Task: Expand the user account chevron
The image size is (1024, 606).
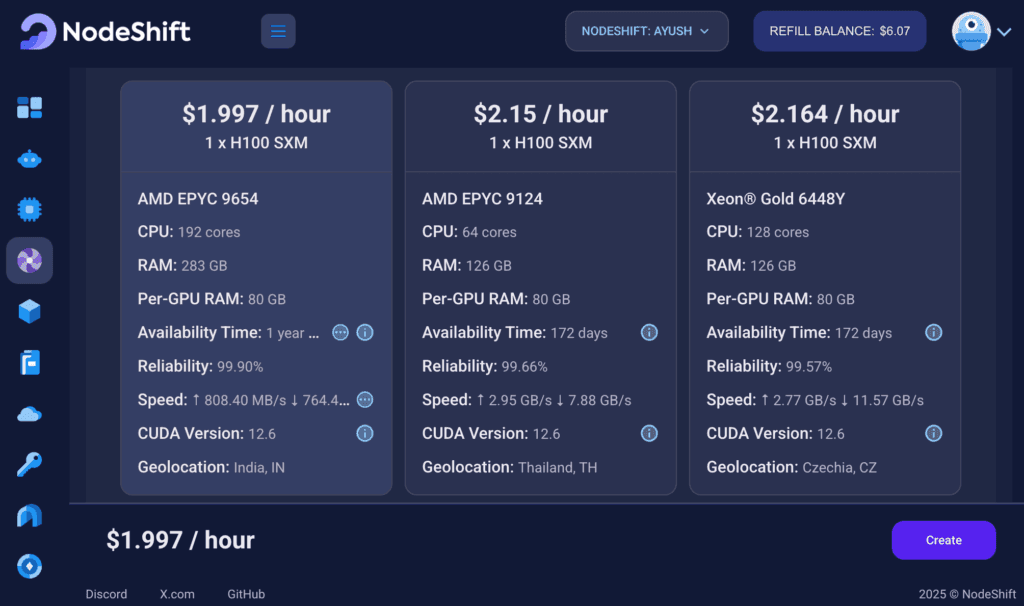Action: (x=1004, y=31)
